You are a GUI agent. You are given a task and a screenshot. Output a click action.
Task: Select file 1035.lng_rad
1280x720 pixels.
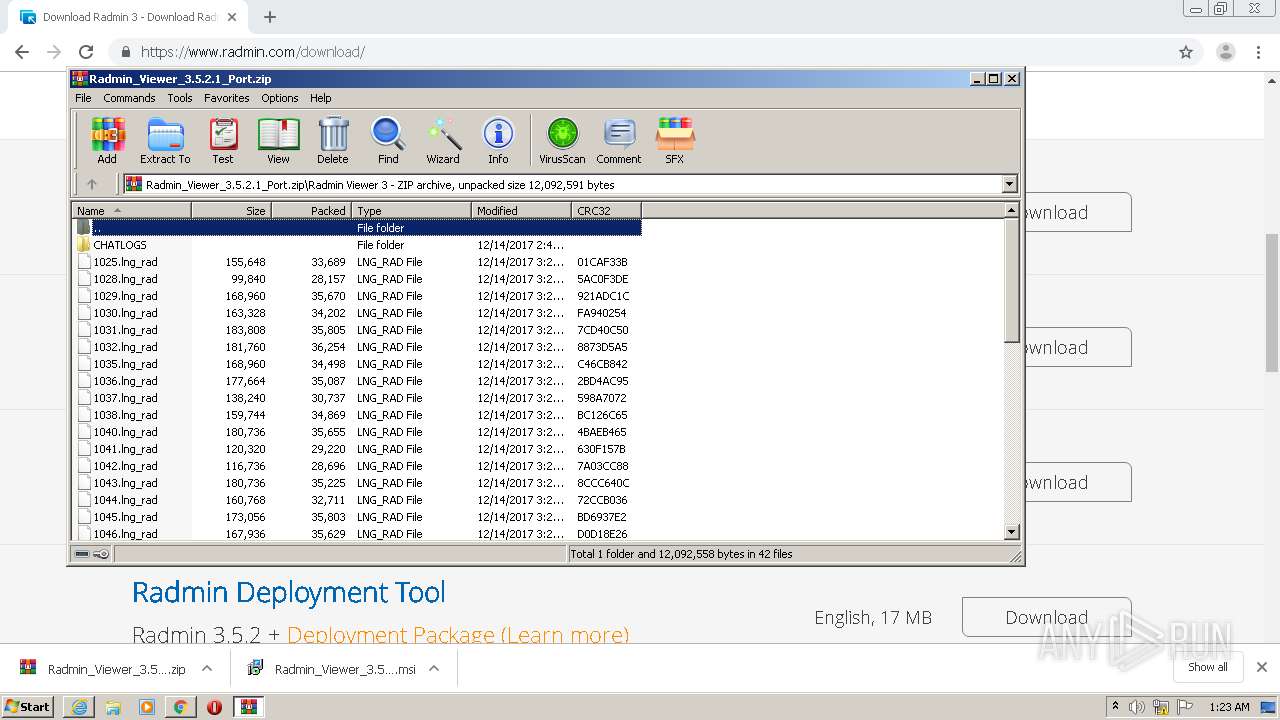(356, 364)
